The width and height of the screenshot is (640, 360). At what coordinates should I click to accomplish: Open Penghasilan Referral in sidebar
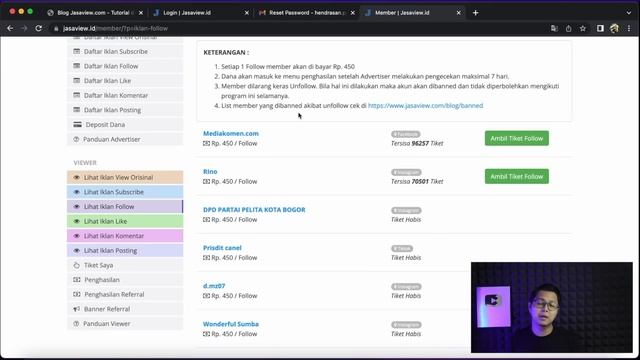pos(125,294)
